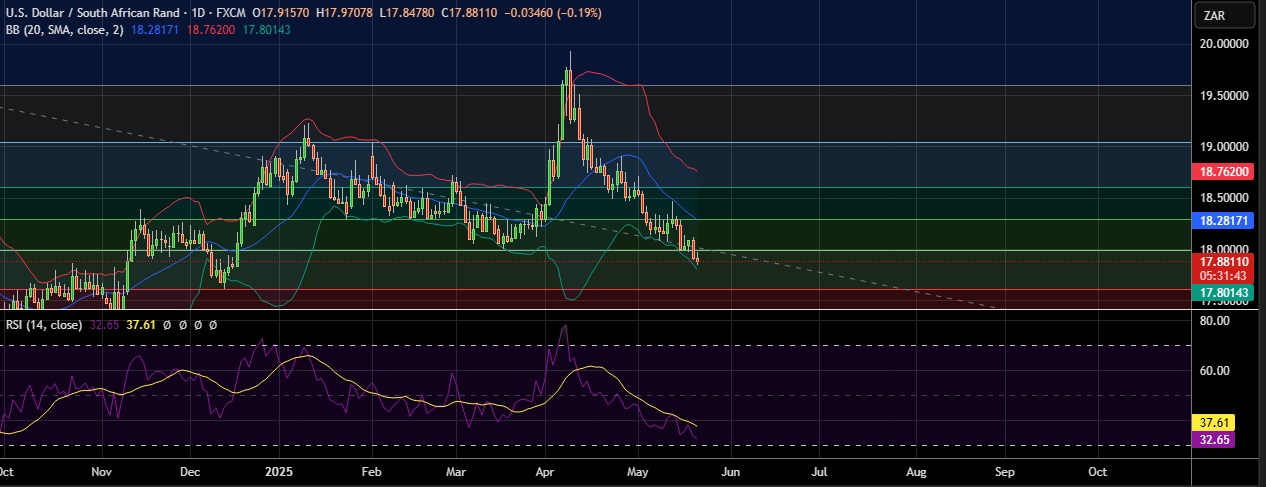Select the RSI (14, close) indicator legend
This screenshot has width=1266, height=487.
[x=44, y=325]
